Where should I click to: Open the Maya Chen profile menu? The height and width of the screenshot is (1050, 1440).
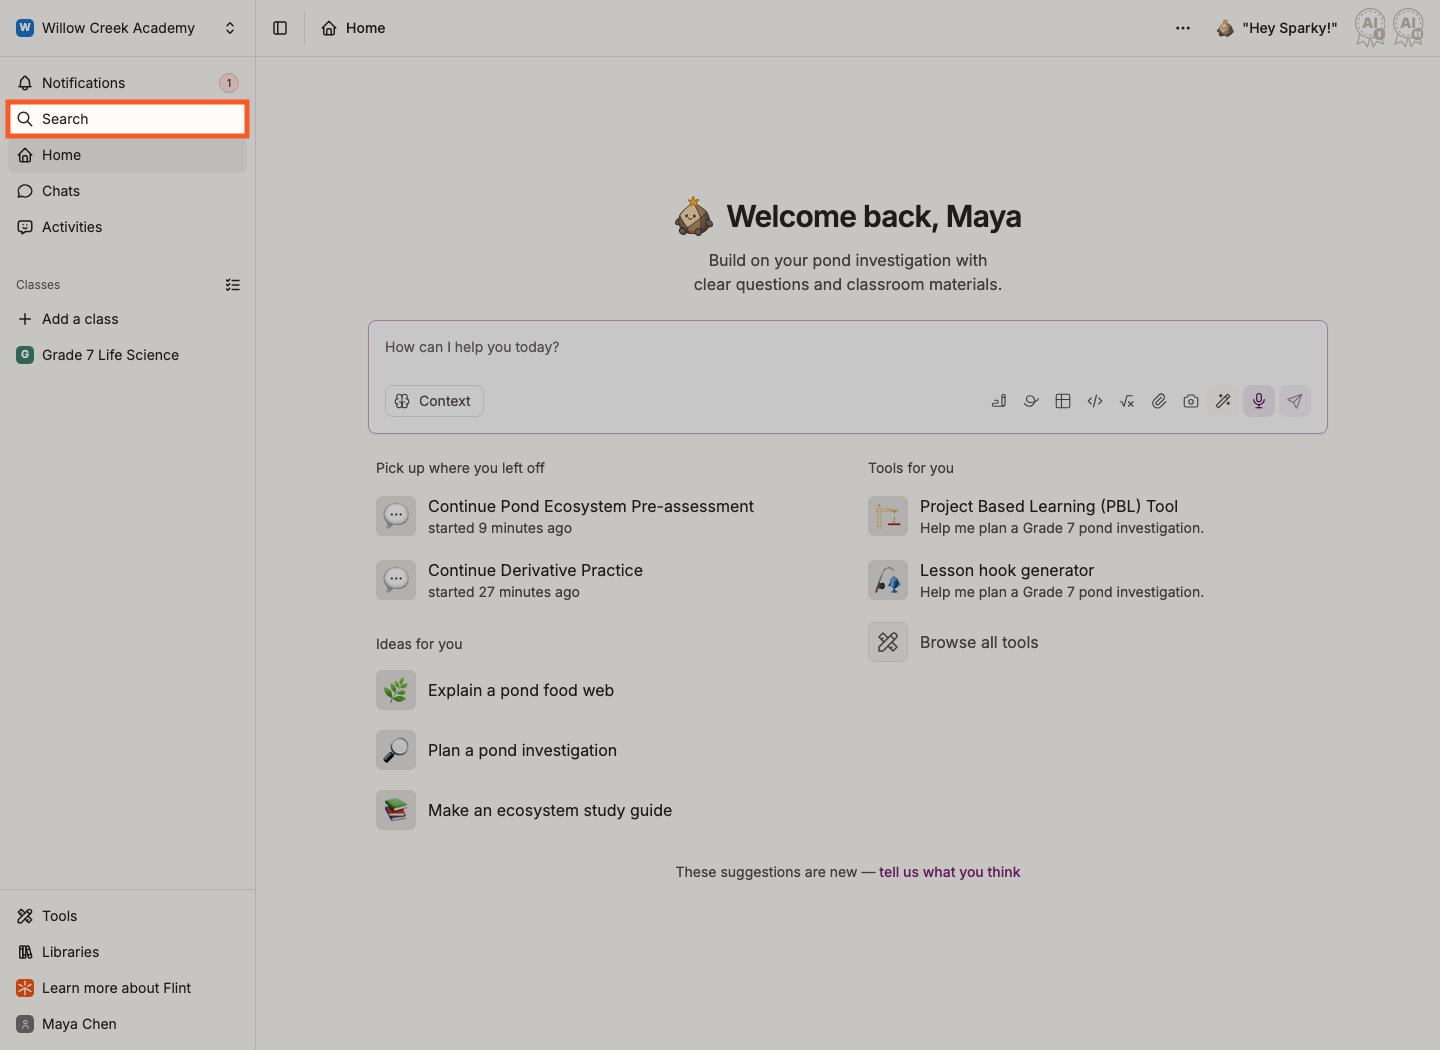[127, 1024]
